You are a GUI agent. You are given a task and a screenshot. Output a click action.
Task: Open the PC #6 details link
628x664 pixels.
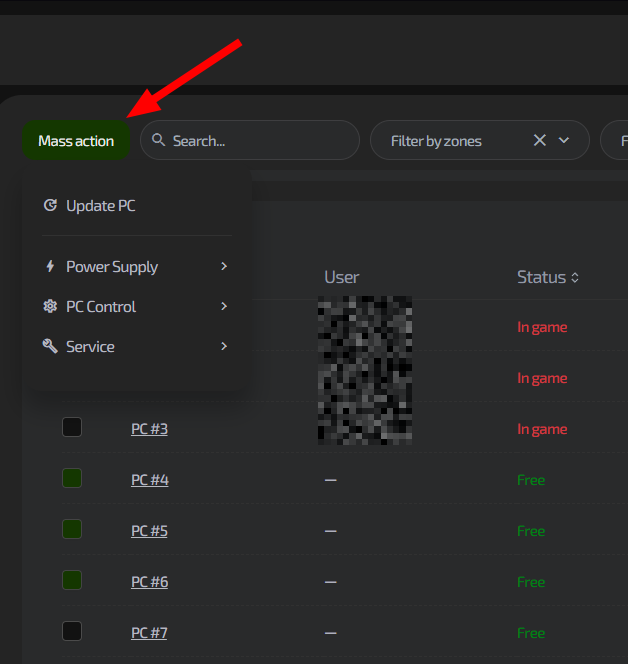point(149,582)
